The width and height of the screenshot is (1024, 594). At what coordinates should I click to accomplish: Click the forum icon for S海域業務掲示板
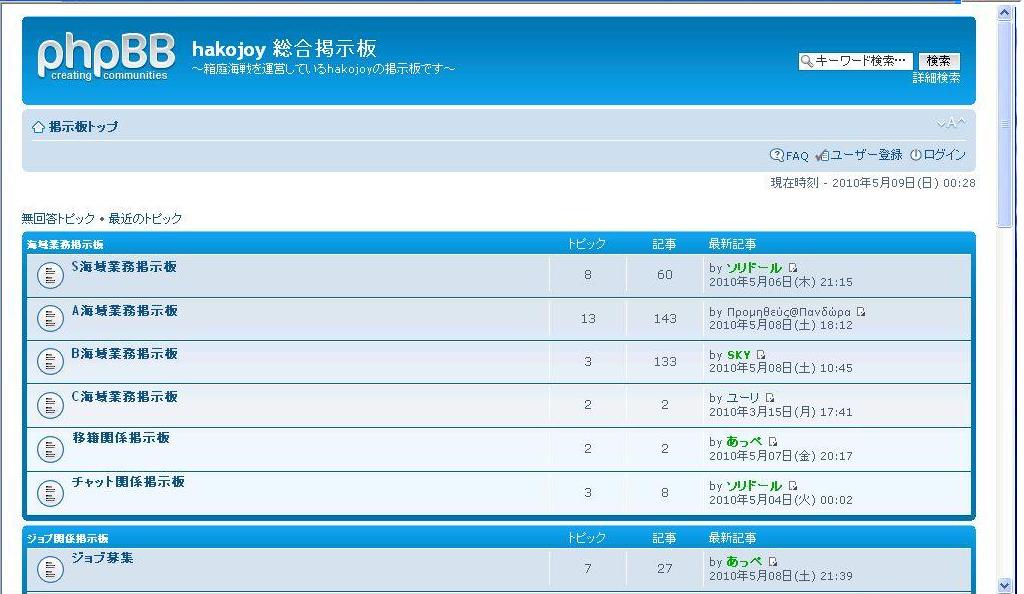click(x=50, y=275)
